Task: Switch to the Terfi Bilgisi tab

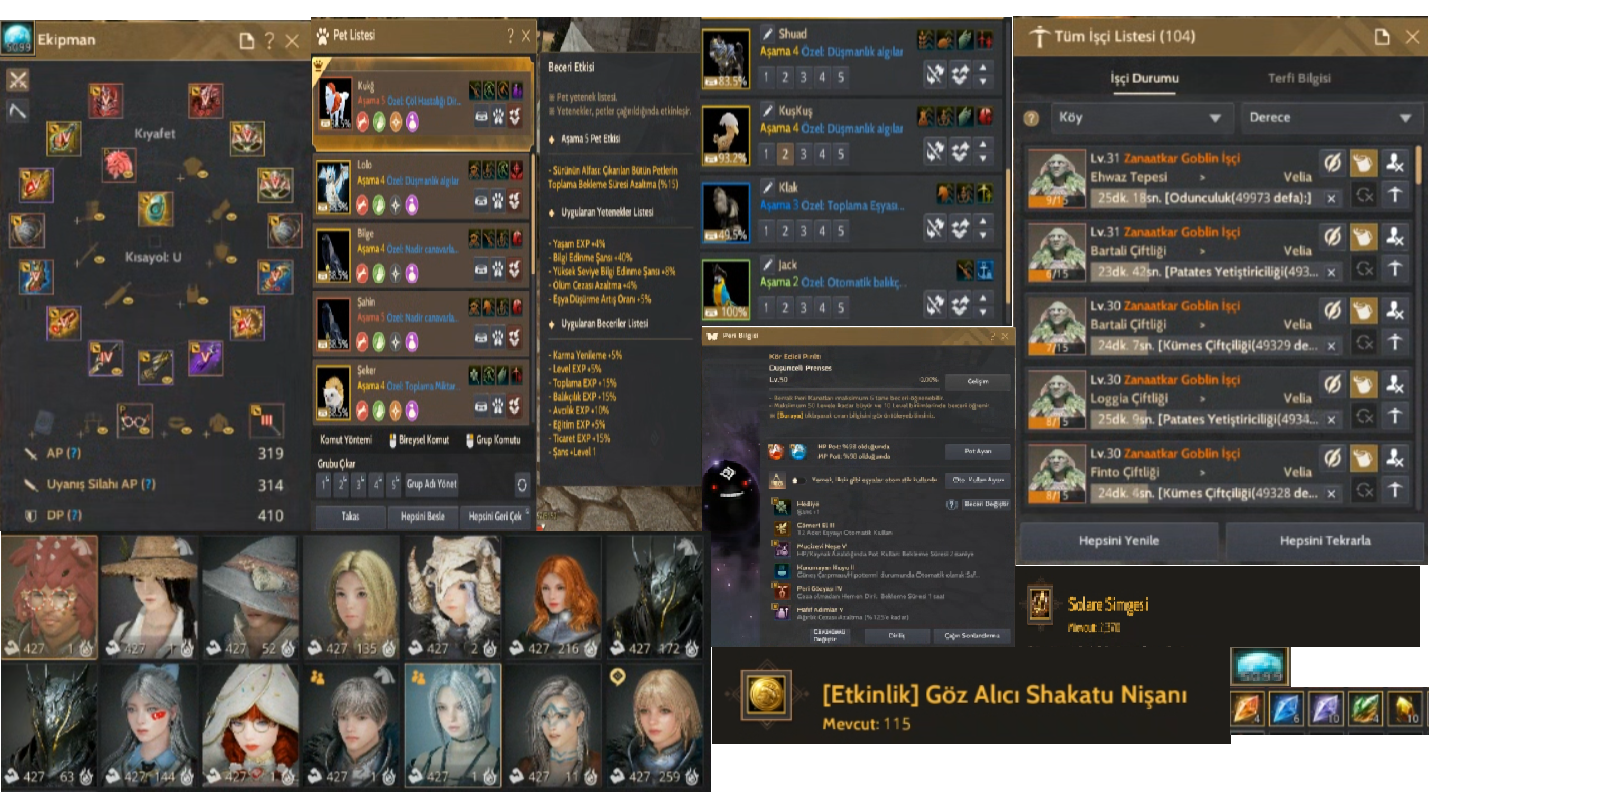Action: [1299, 78]
